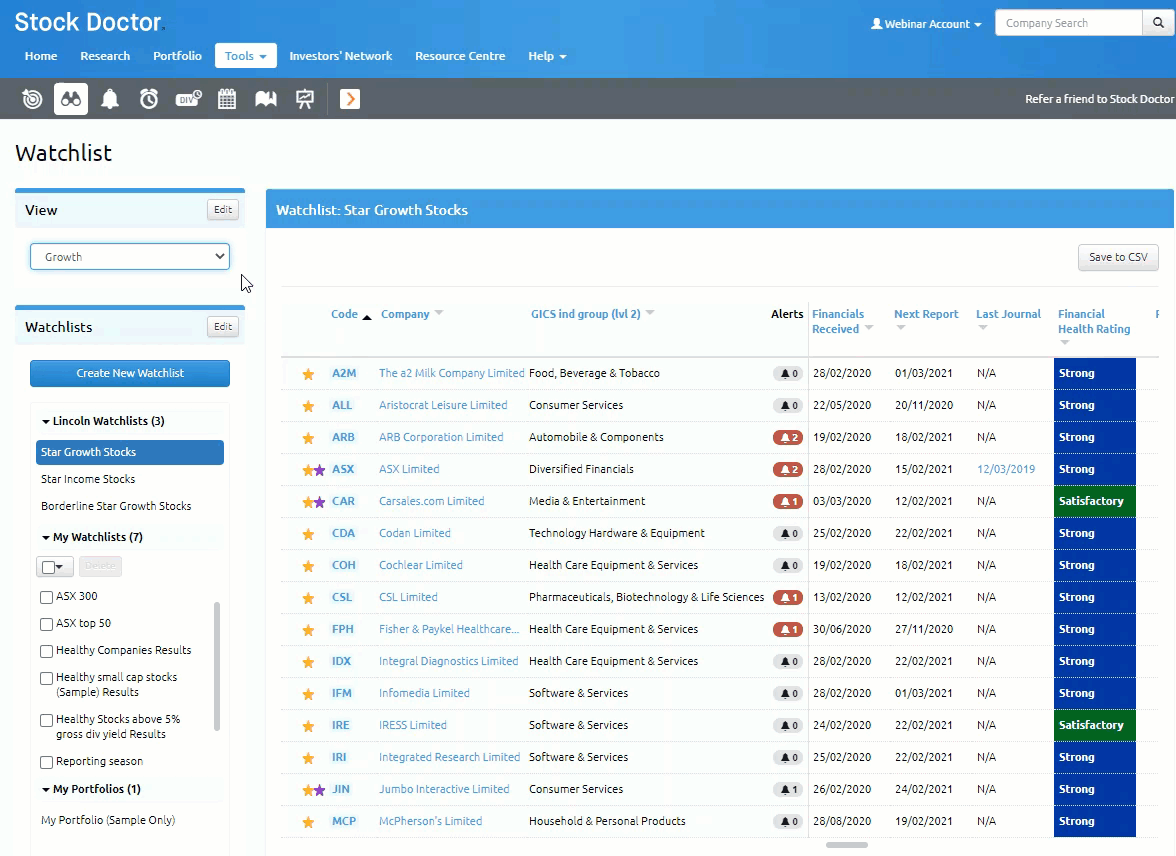The image size is (1176, 856).
Task: Open My Portfolio (Sample Only)
Action: (x=108, y=821)
